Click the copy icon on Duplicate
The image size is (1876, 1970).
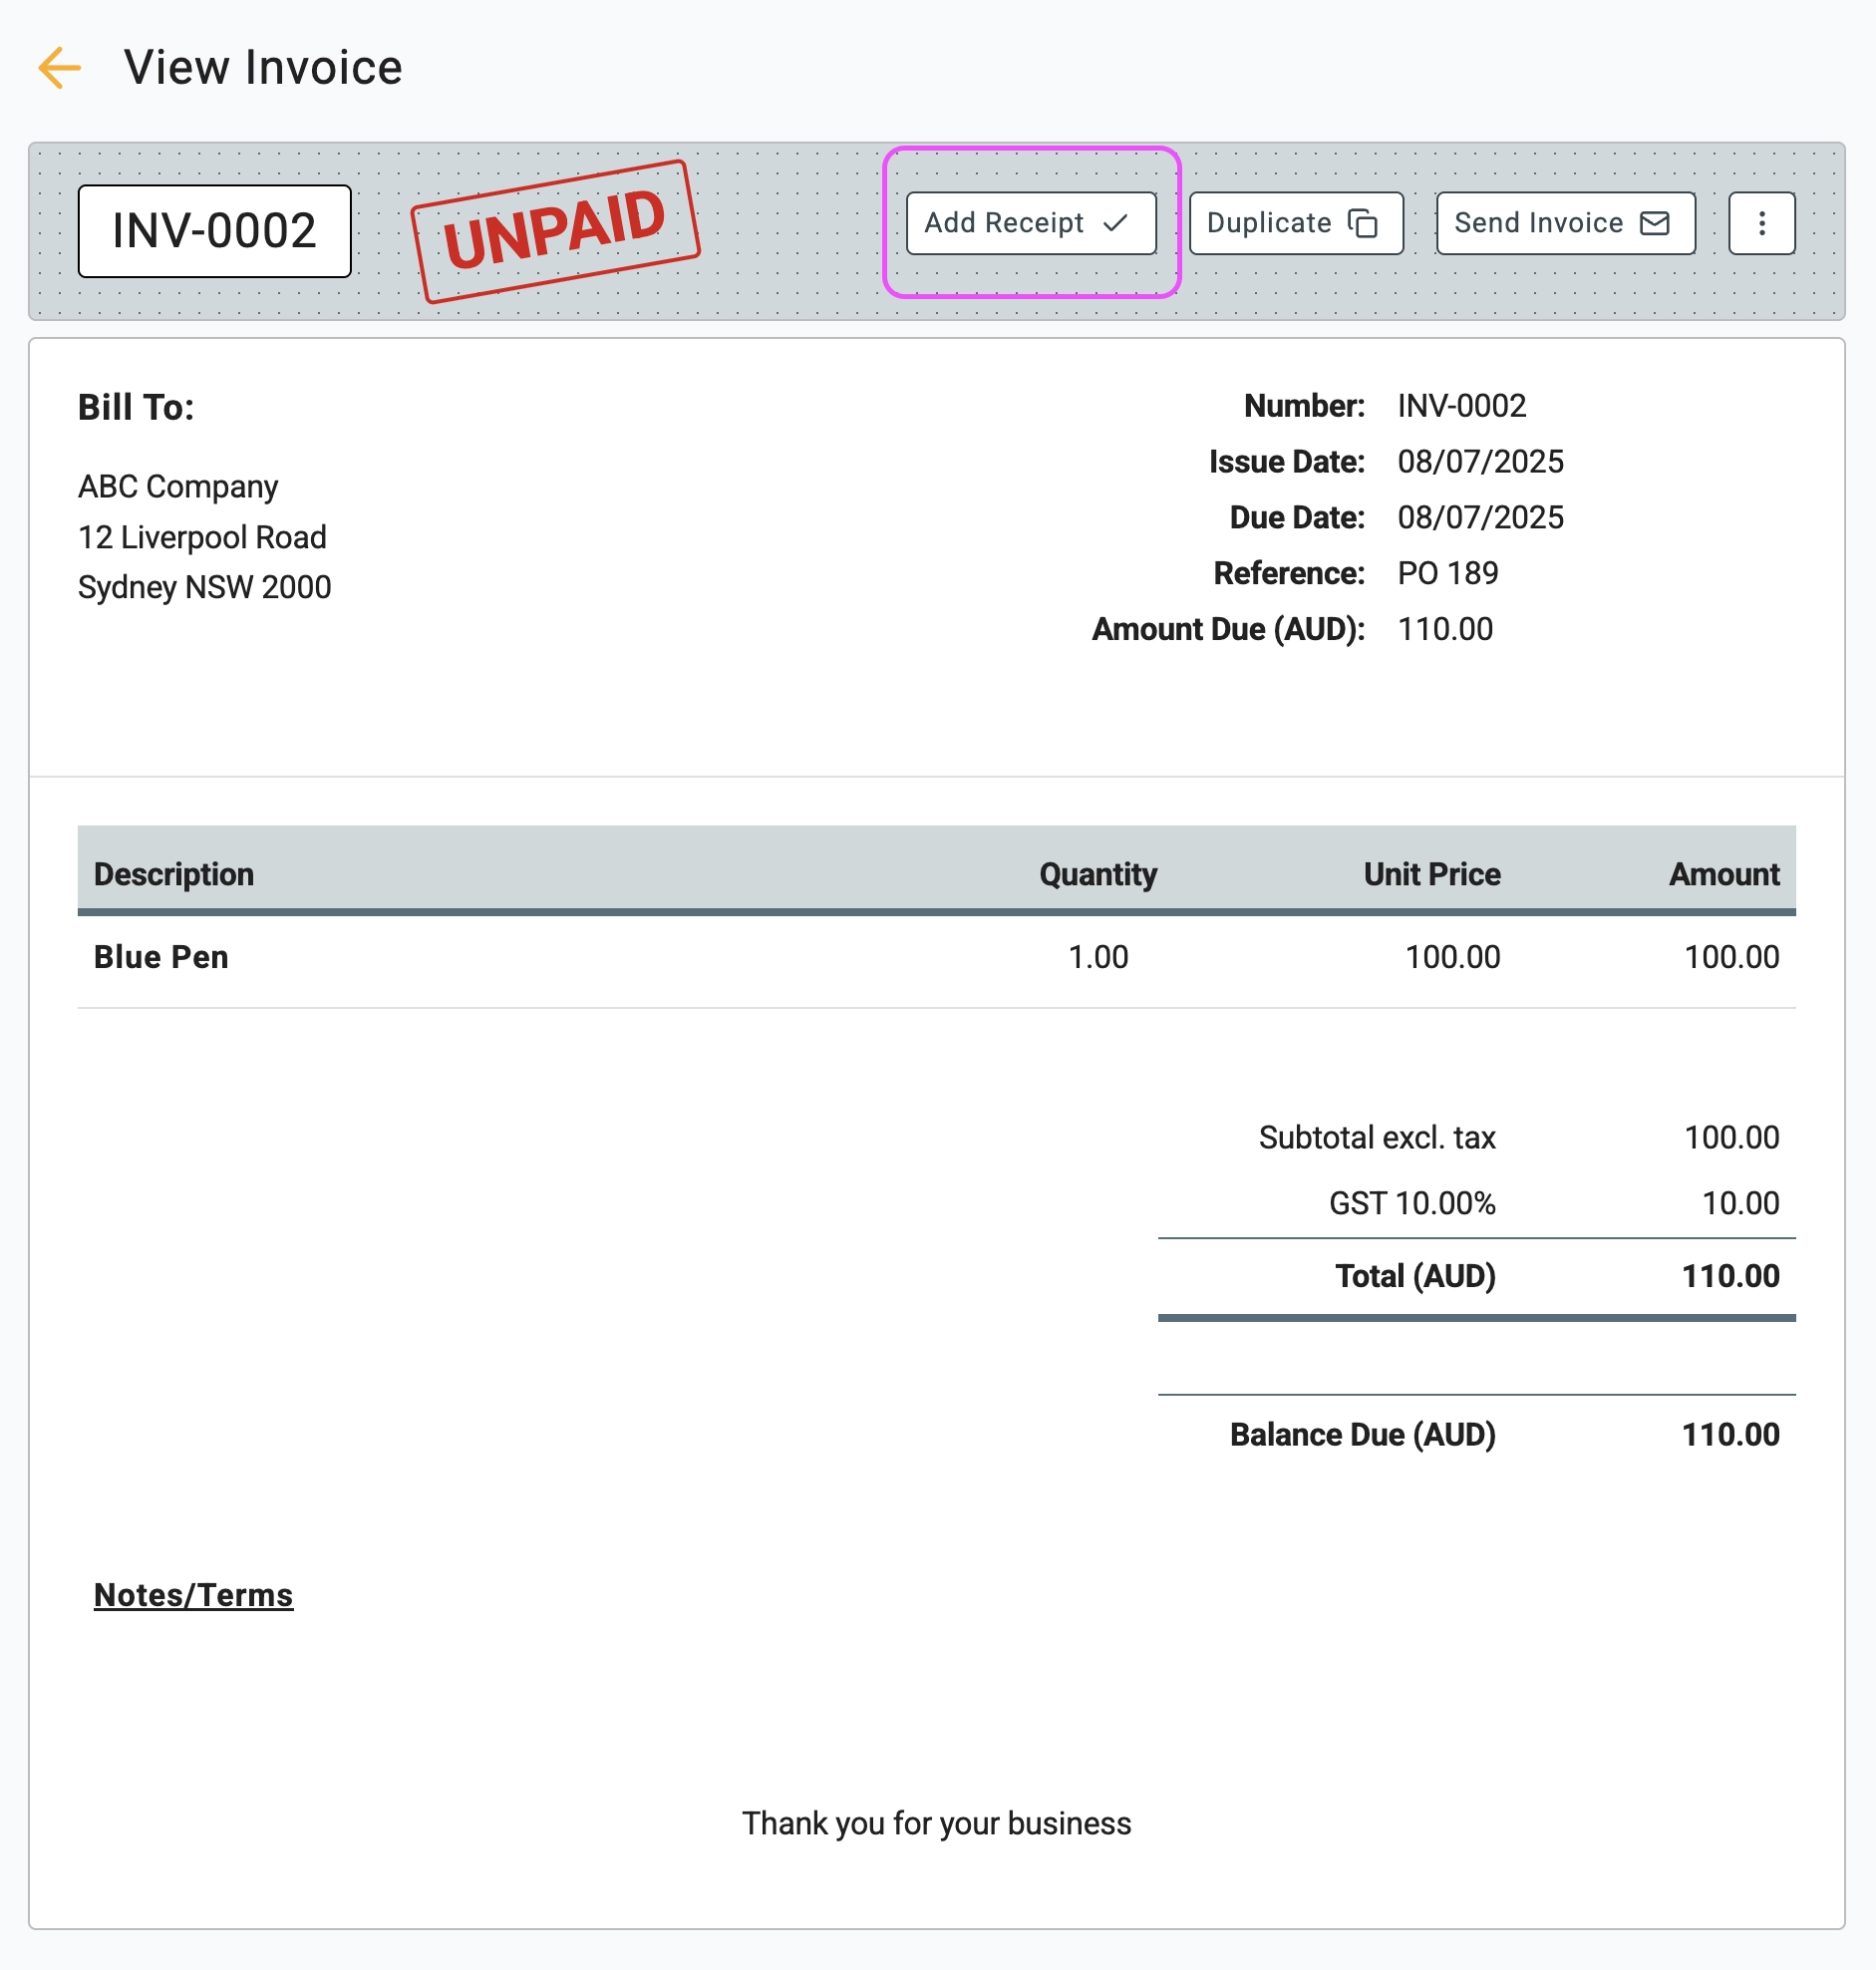point(1362,223)
